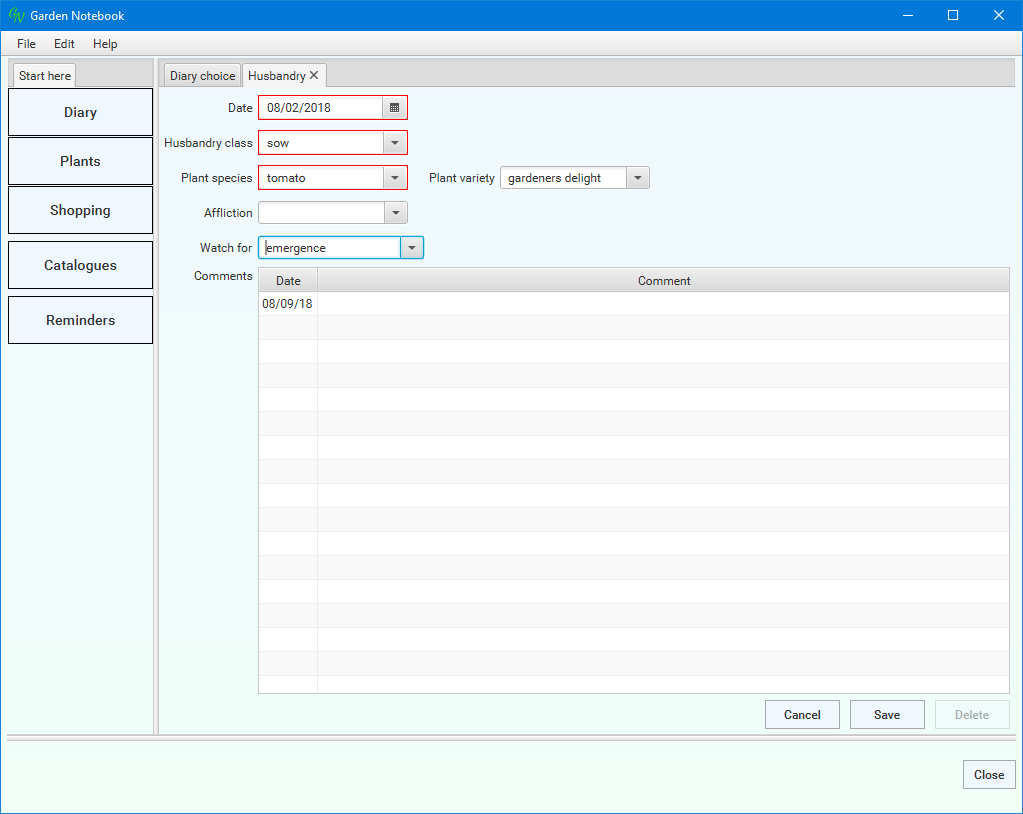This screenshot has height=814, width=1023.
Task: Open the Affliction dropdown list
Action: coord(395,213)
